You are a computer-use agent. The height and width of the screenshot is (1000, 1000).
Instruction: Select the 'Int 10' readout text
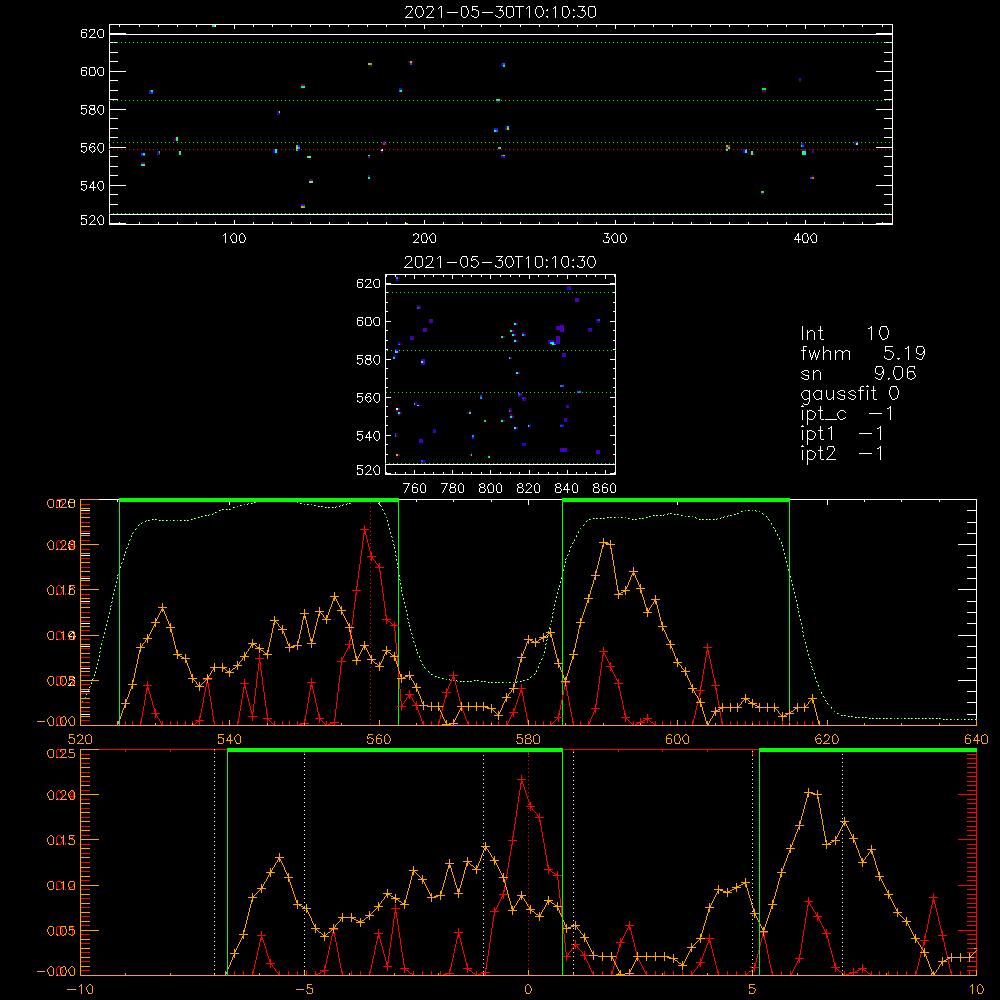click(x=844, y=334)
